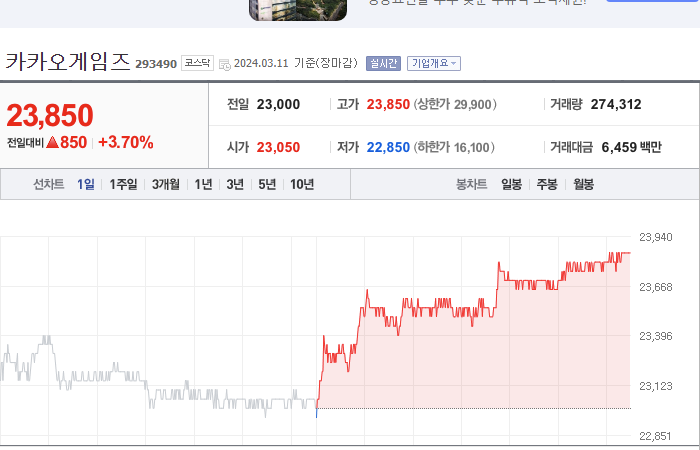Click the 시가 value 23,050
This screenshot has height=450, width=700.
tap(278, 147)
